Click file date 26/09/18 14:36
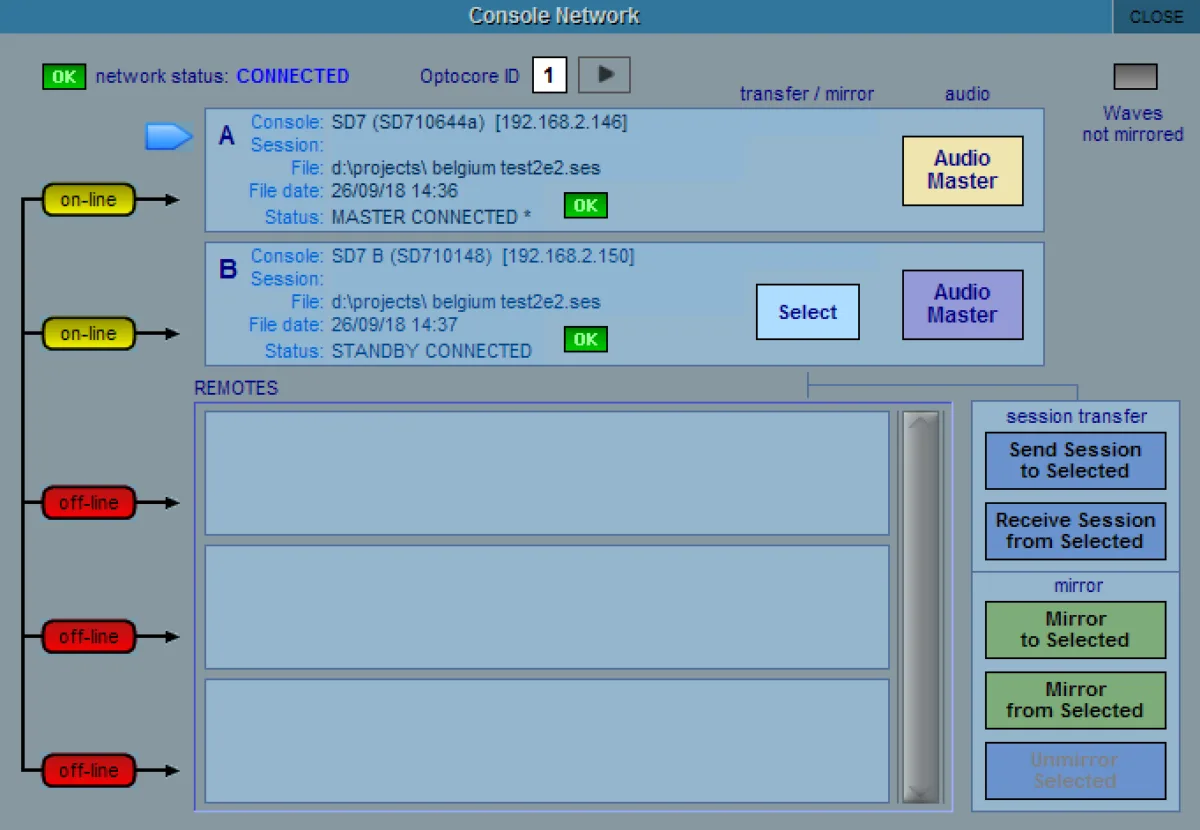 point(394,191)
